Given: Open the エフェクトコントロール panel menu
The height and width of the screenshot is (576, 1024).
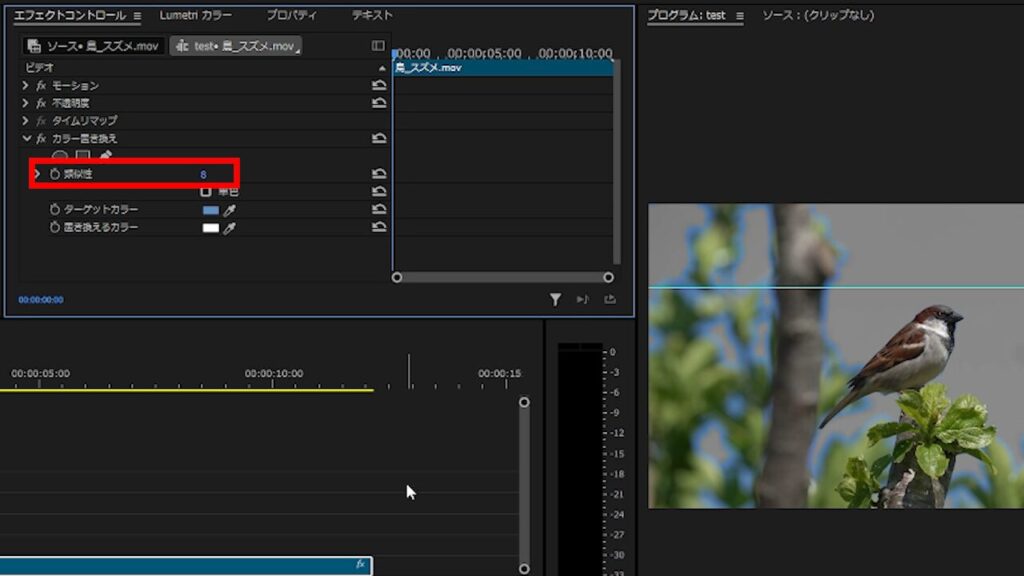Looking at the screenshot, I should coord(137,16).
